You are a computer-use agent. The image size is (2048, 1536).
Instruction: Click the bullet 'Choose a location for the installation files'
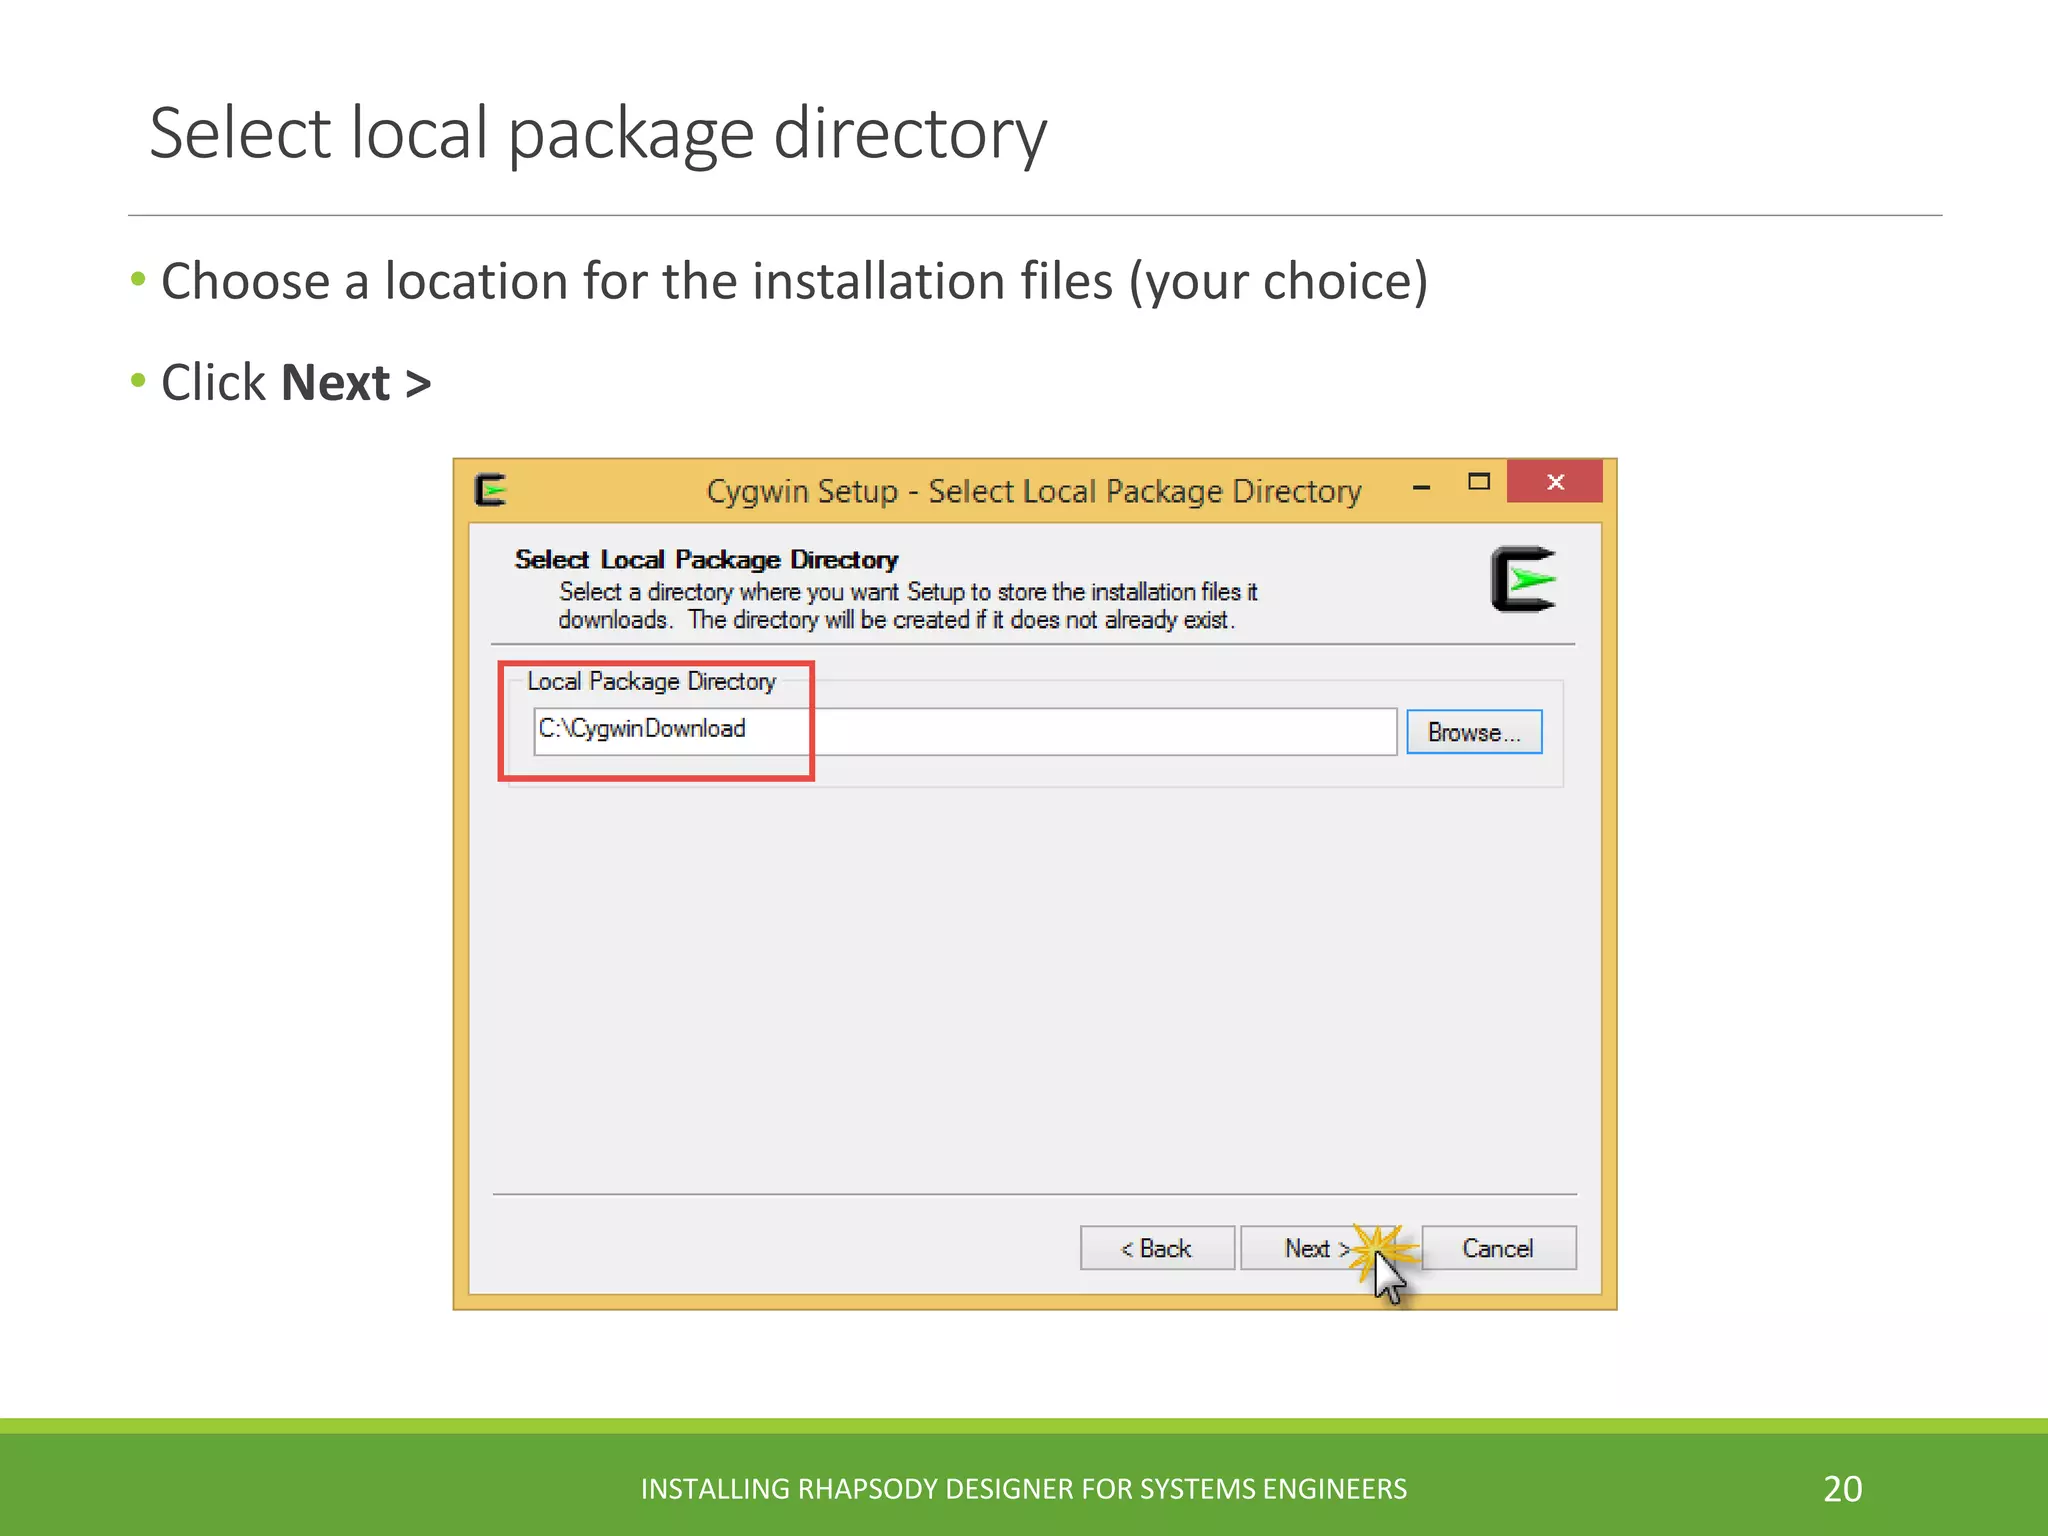pos(794,281)
